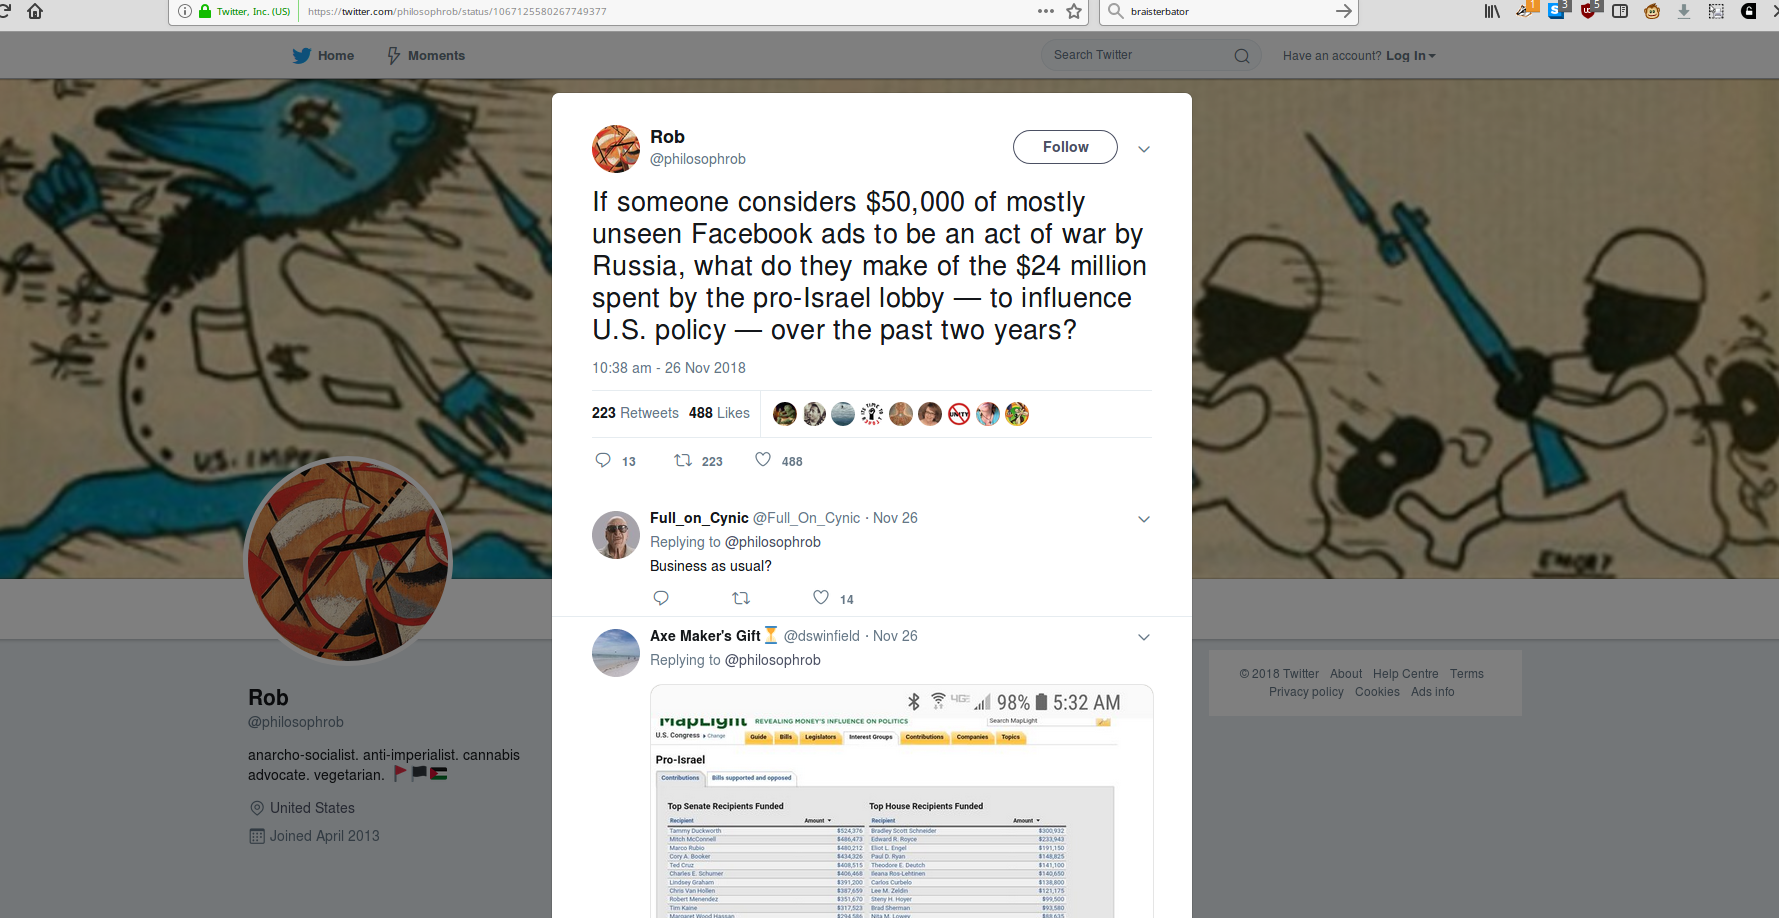Open the Firefox library icon

click(x=1492, y=11)
